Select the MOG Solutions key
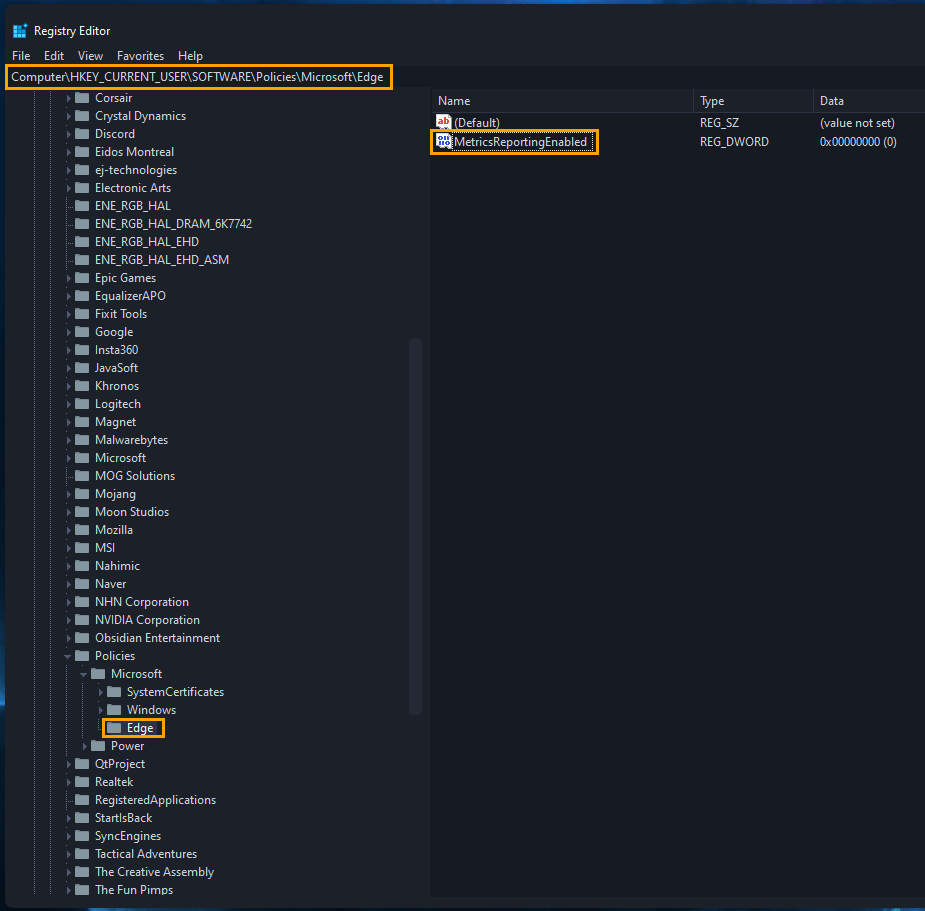 (x=135, y=476)
